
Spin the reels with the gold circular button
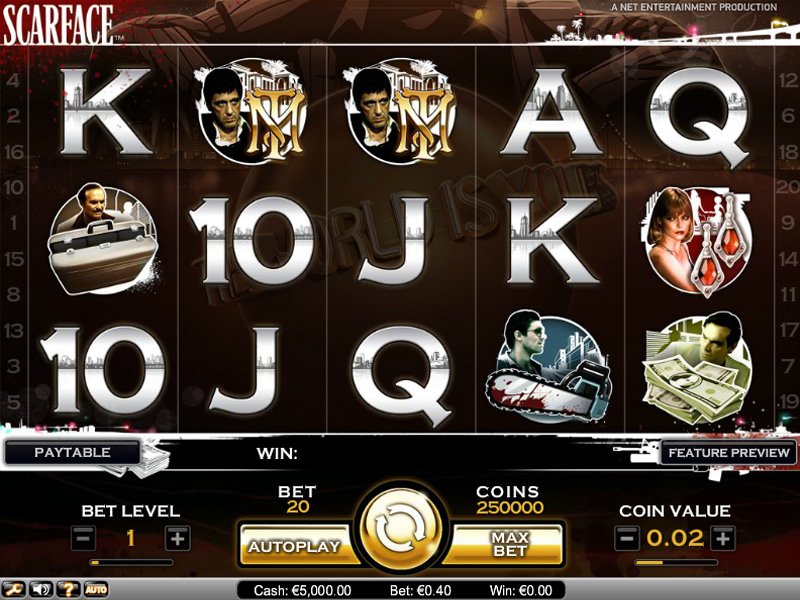(401, 531)
